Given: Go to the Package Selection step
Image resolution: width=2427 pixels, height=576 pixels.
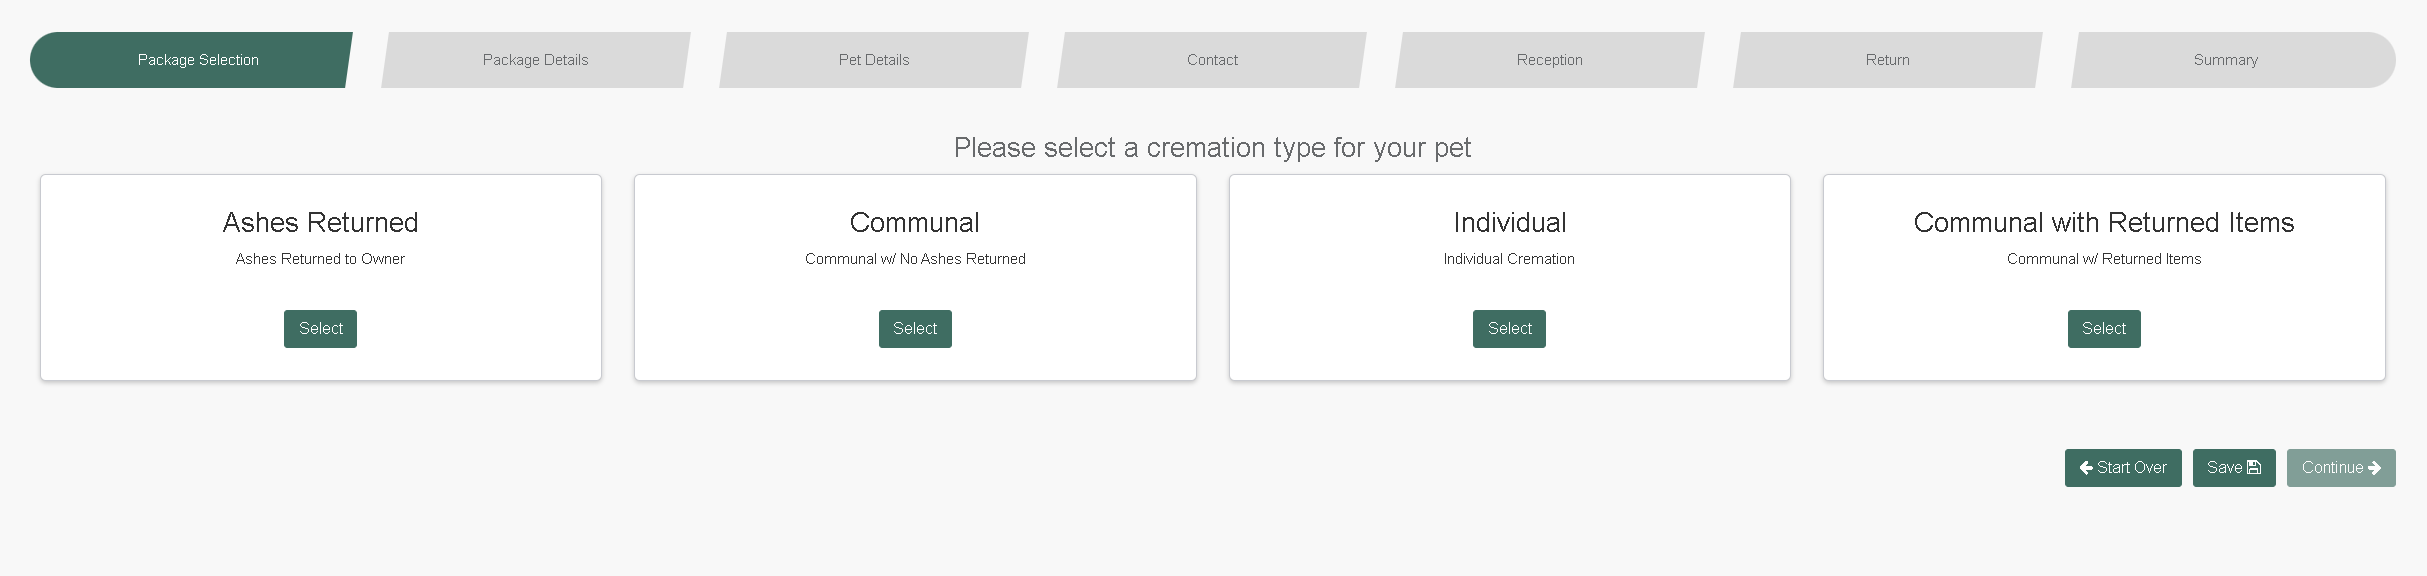Looking at the screenshot, I should pyautogui.click(x=198, y=60).
